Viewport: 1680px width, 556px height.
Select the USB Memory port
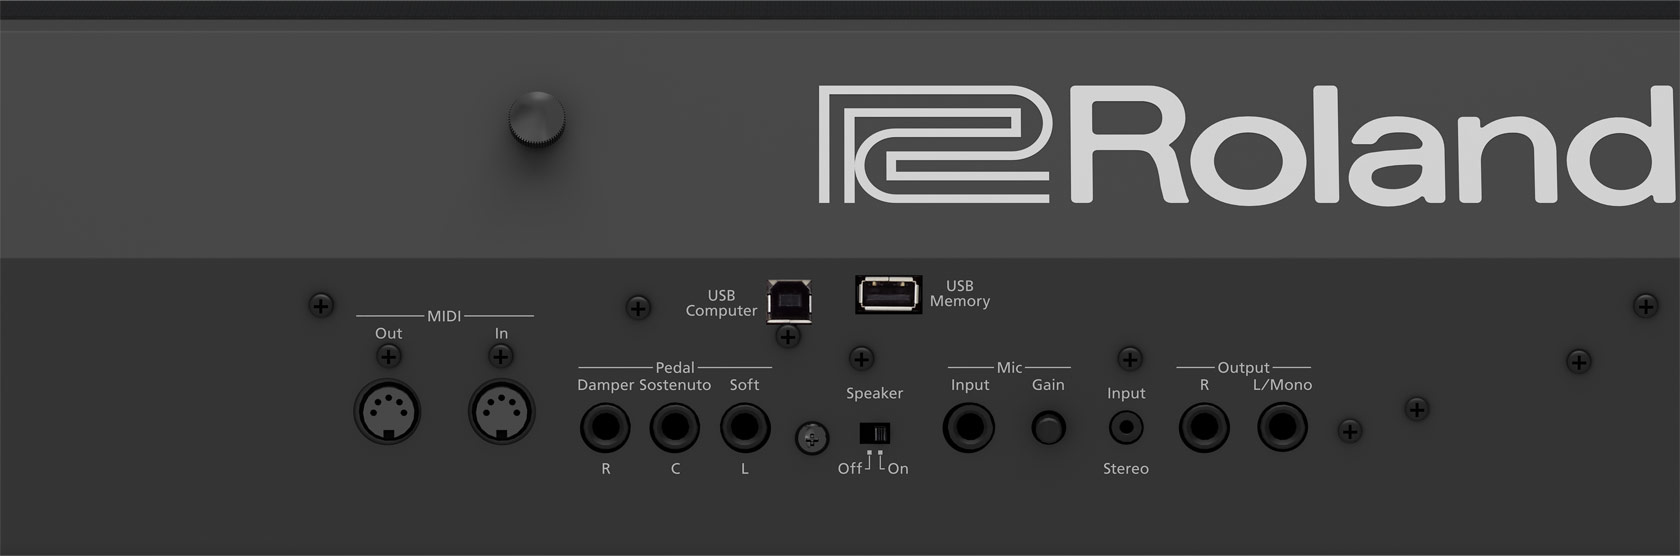(x=888, y=295)
